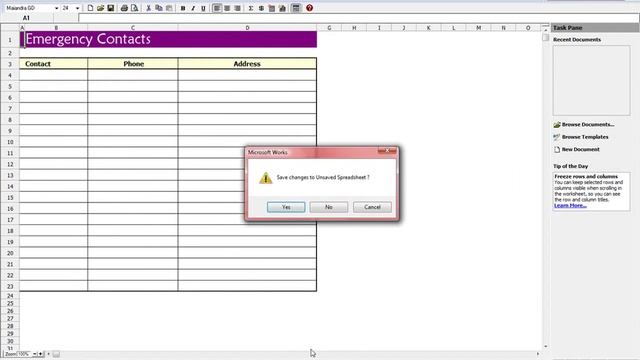Select row 3 header
This screenshot has height=360, width=640.
pos(10,64)
